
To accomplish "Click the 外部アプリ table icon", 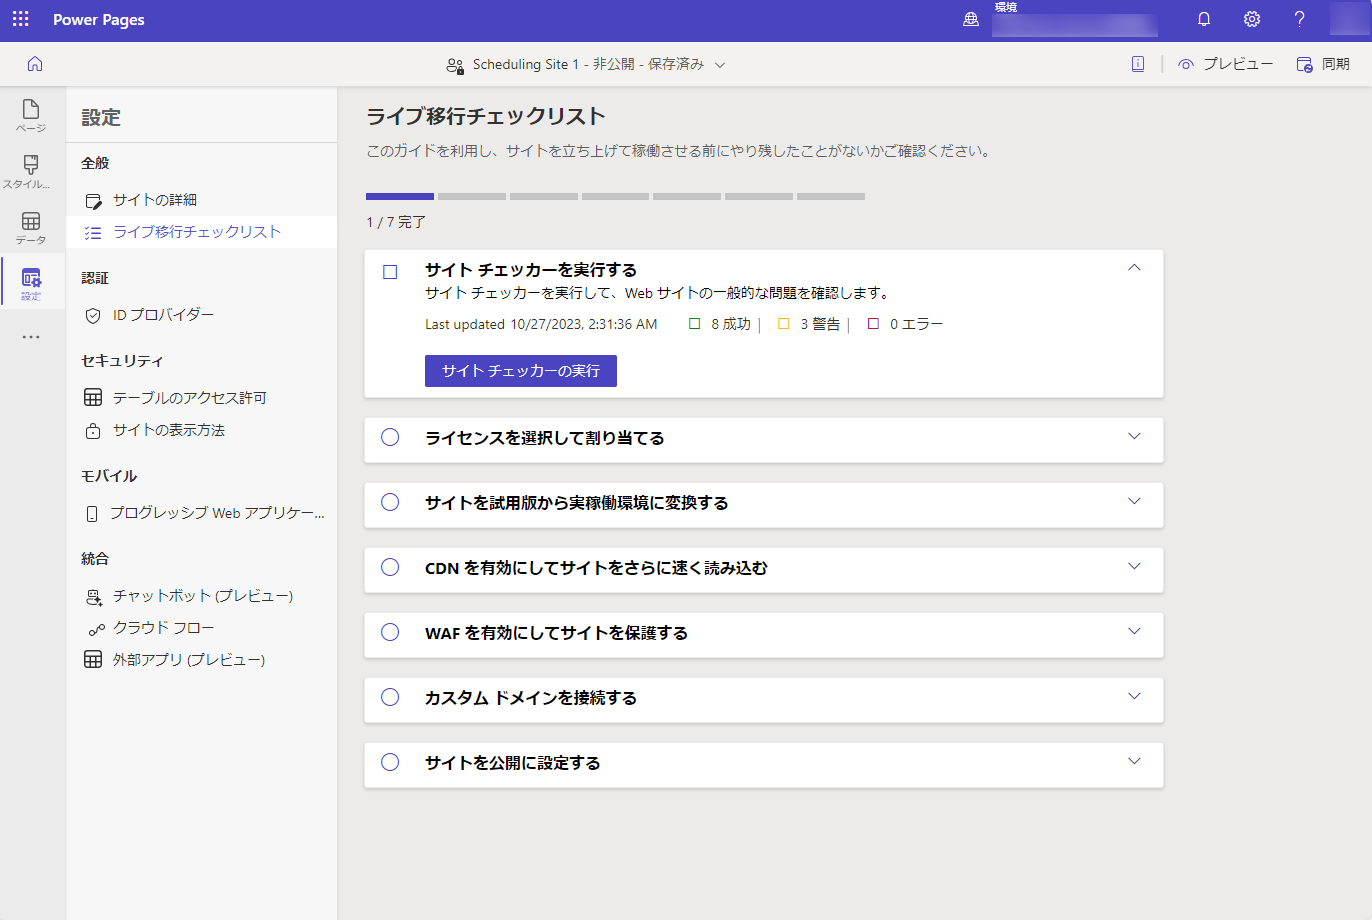I will click(x=93, y=660).
